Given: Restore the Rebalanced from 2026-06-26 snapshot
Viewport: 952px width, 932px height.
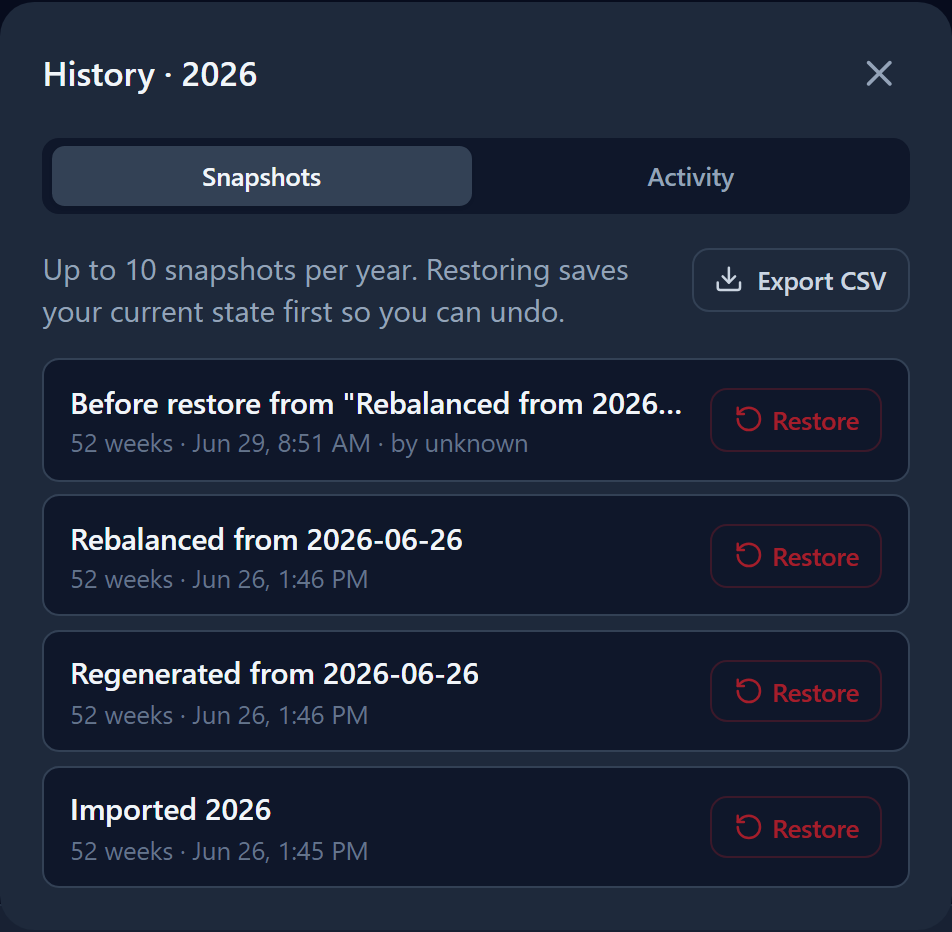Looking at the screenshot, I should [795, 556].
